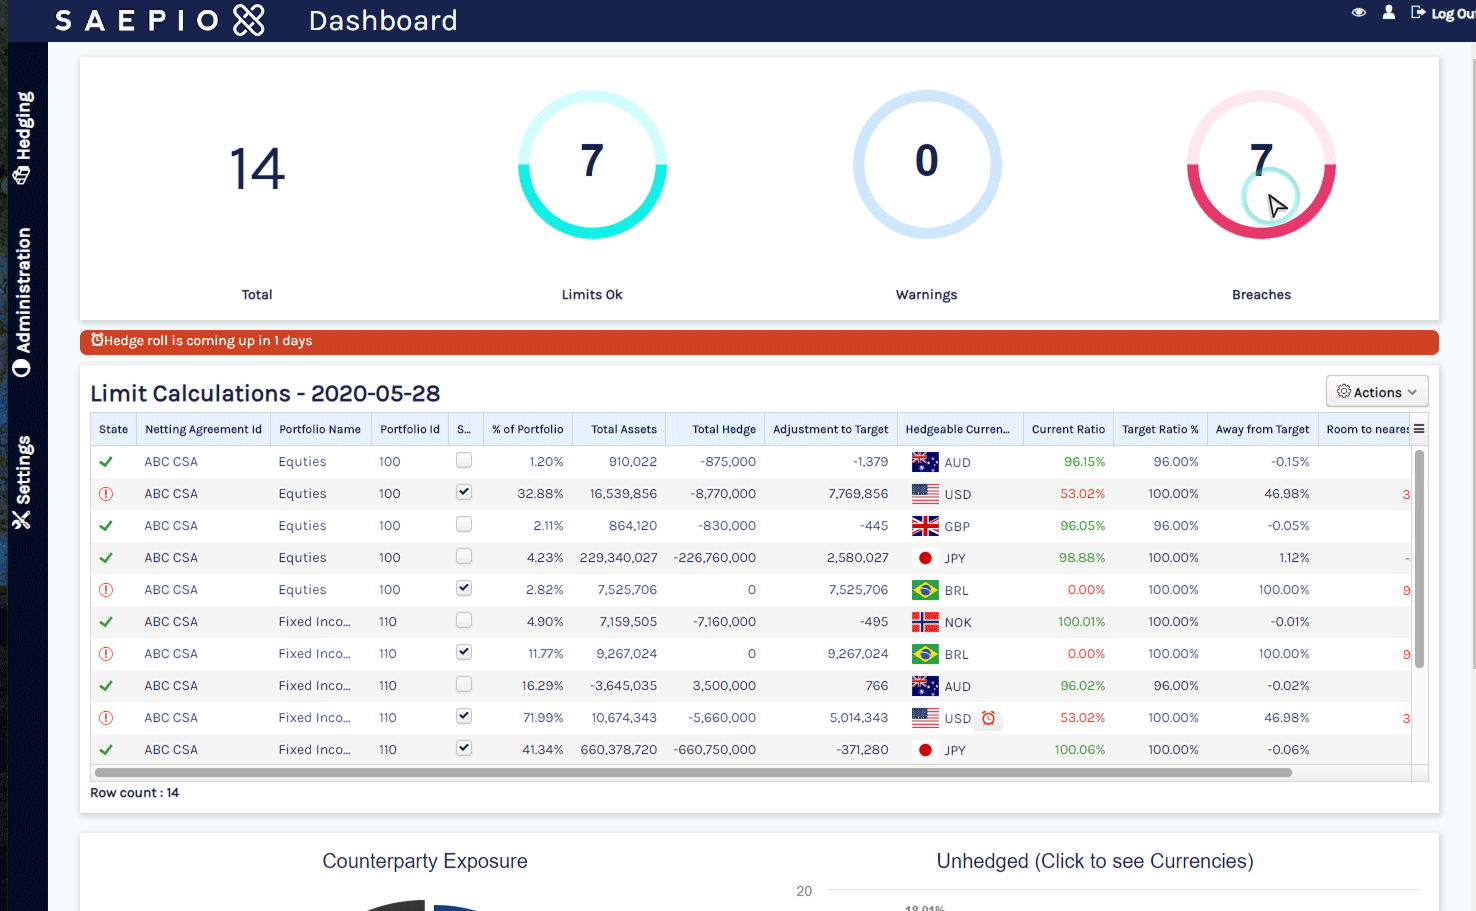The width and height of the screenshot is (1476, 911).
Task: Toggle checkbox in BRL Fixed Income row
Action: point(464,652)
